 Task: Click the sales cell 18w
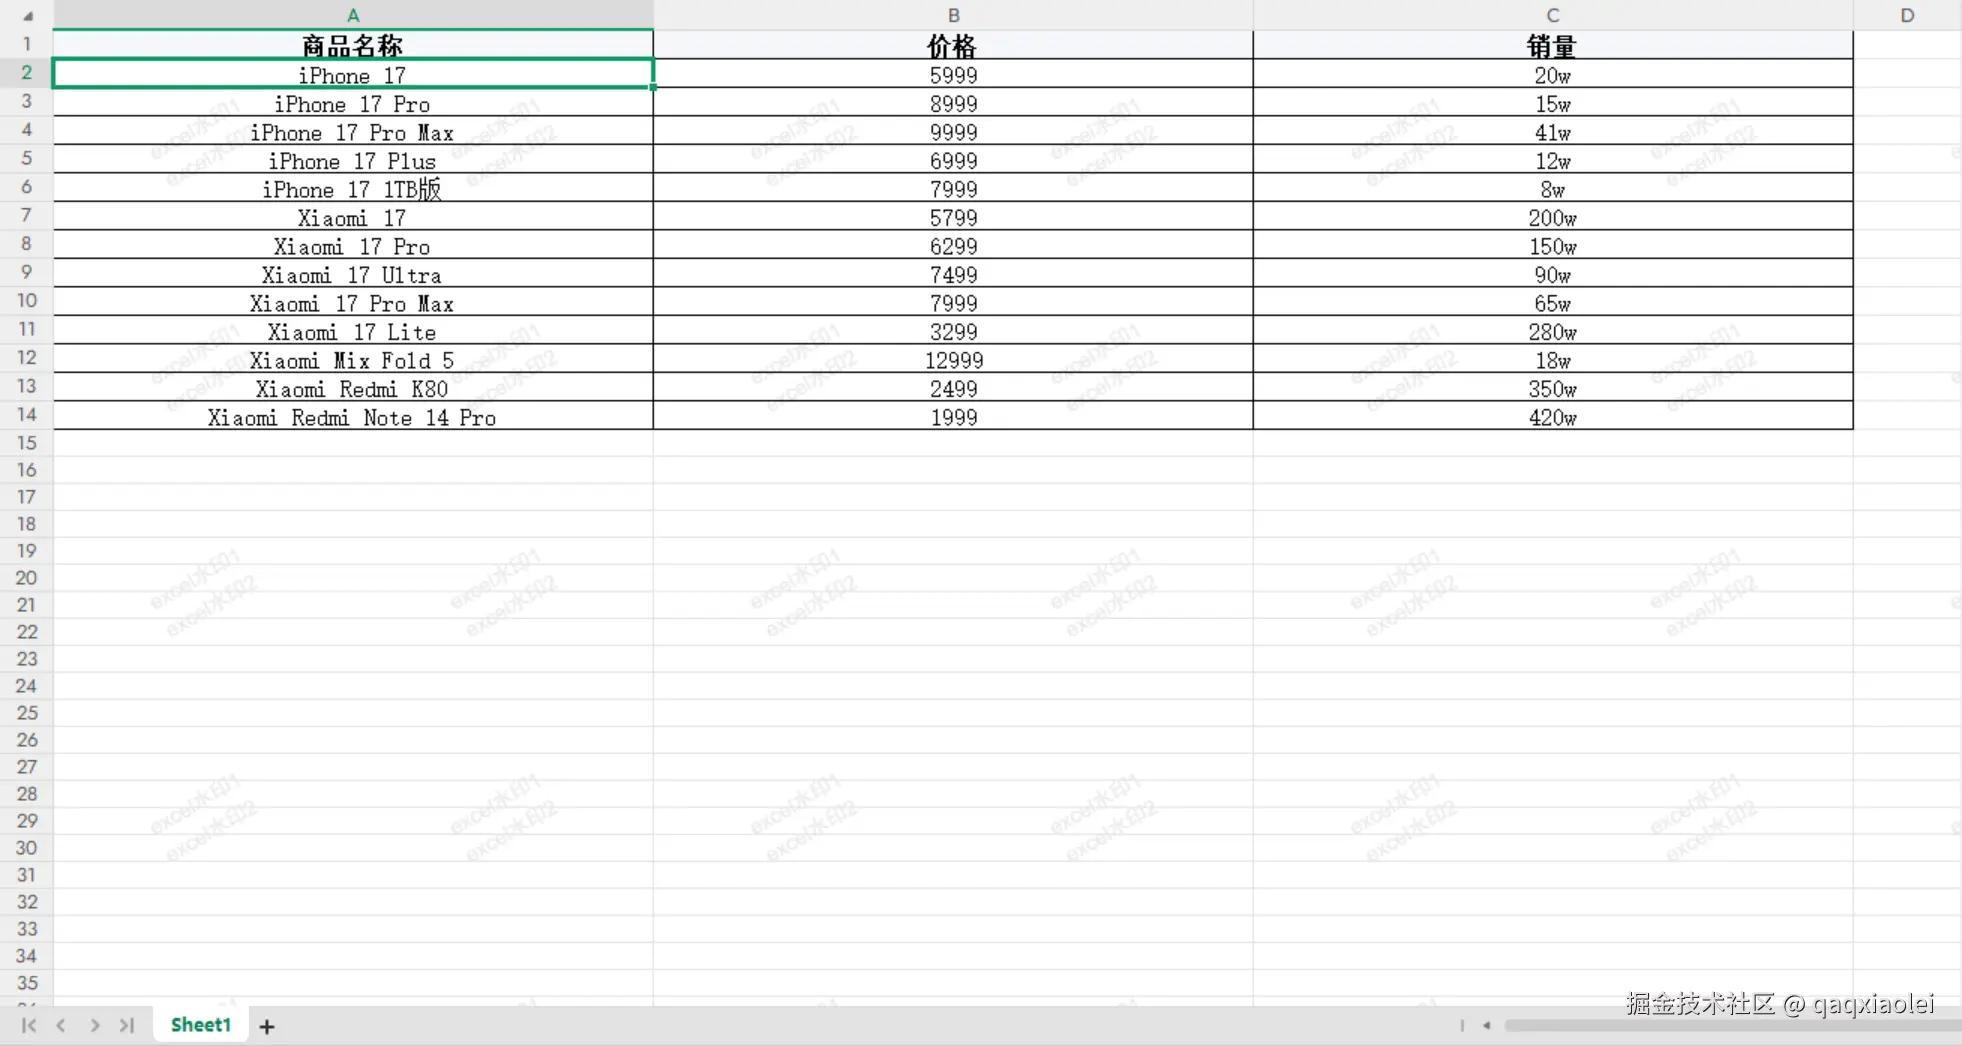point(1552,359)
